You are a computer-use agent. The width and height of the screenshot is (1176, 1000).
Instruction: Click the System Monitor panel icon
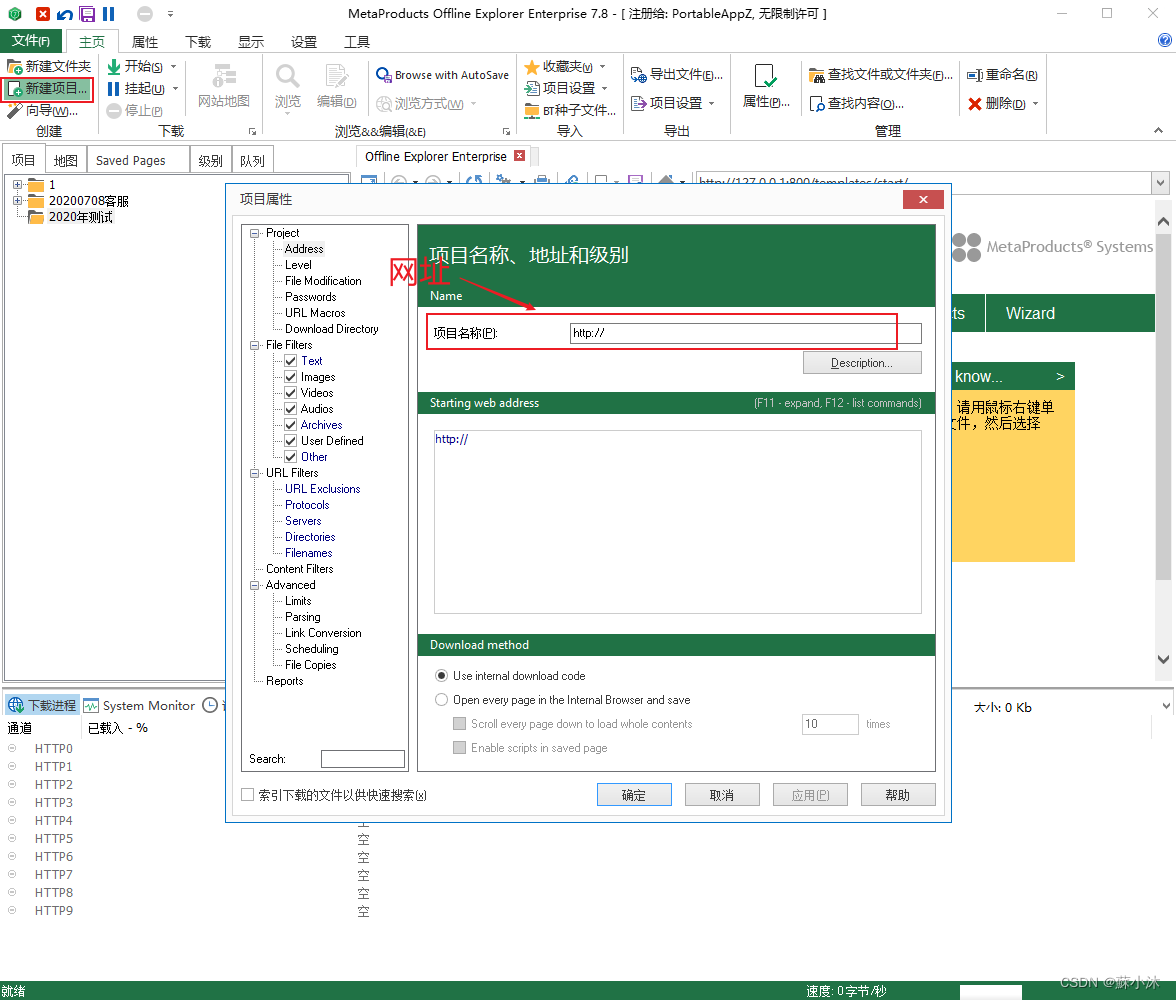point(91,706)
